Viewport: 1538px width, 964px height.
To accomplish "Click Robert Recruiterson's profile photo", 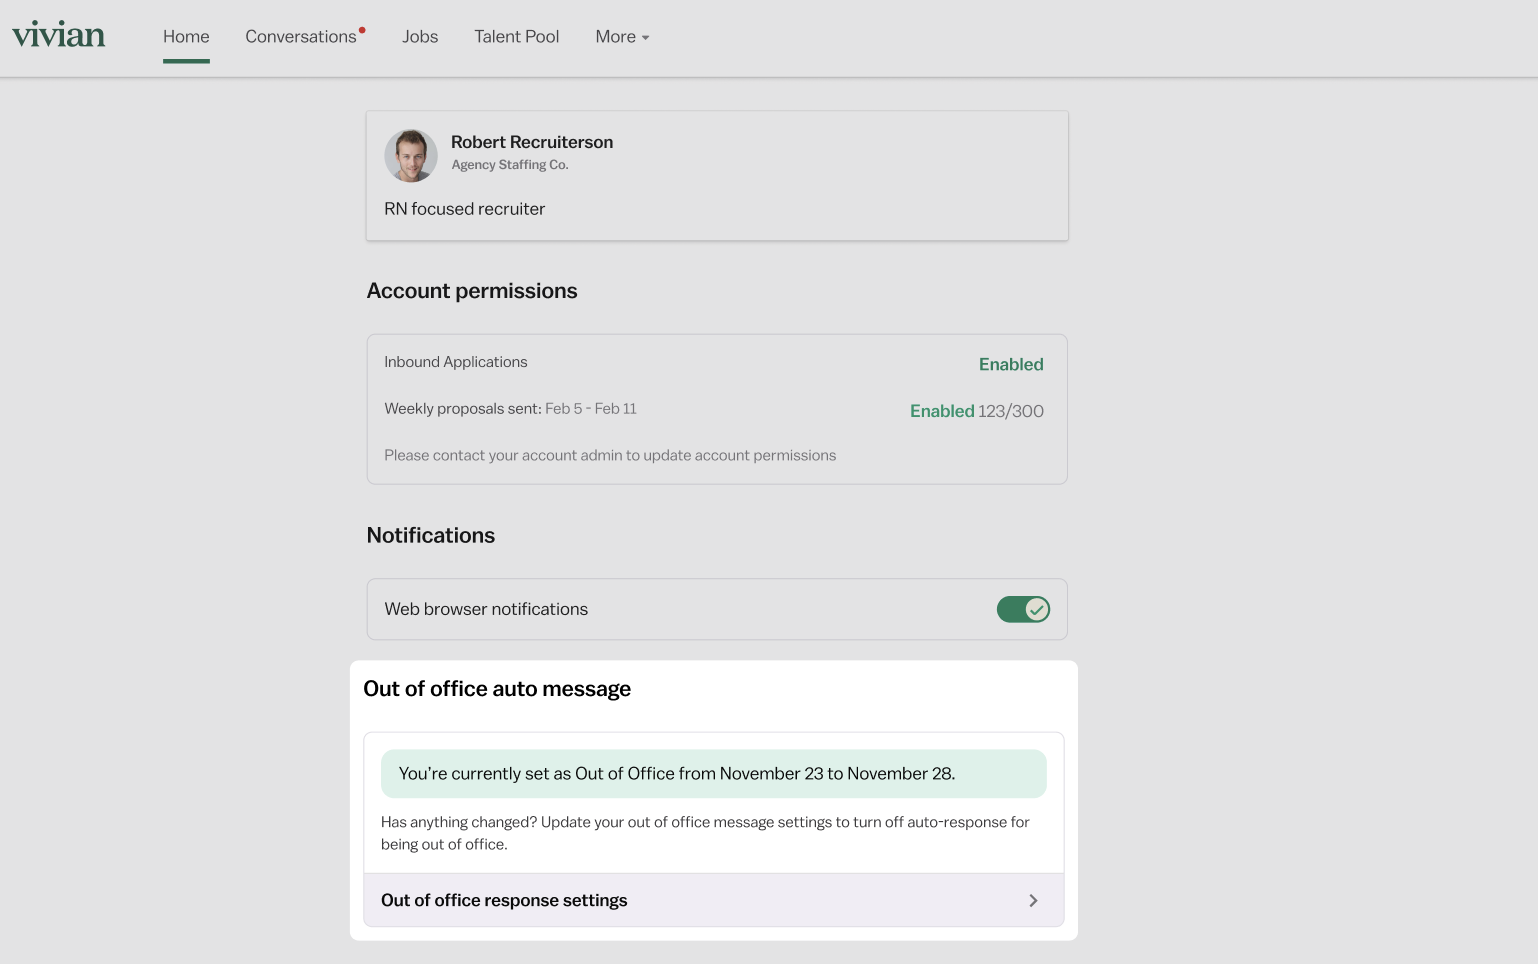I will (x=411, y=156).
